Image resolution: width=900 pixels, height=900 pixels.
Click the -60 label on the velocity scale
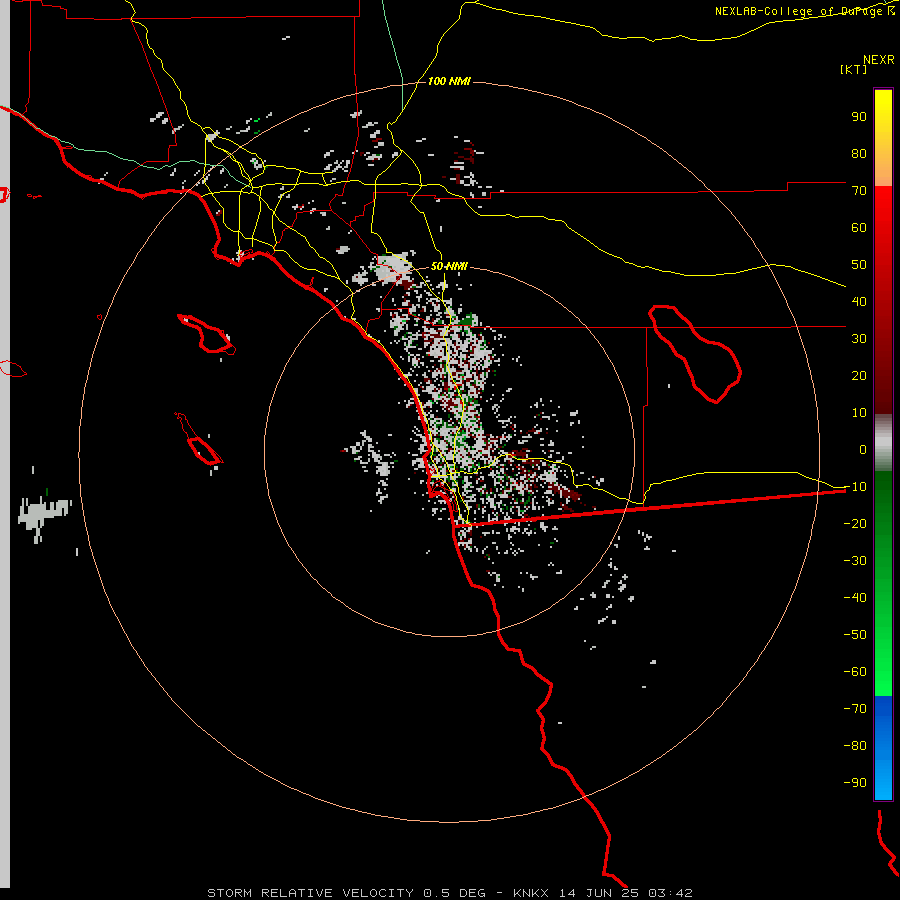(855, 672)
